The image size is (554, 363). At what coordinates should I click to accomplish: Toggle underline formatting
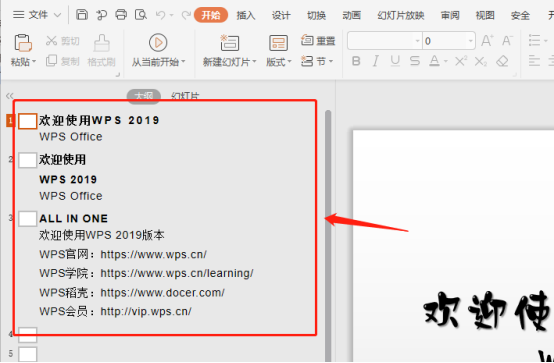point(395,61)
